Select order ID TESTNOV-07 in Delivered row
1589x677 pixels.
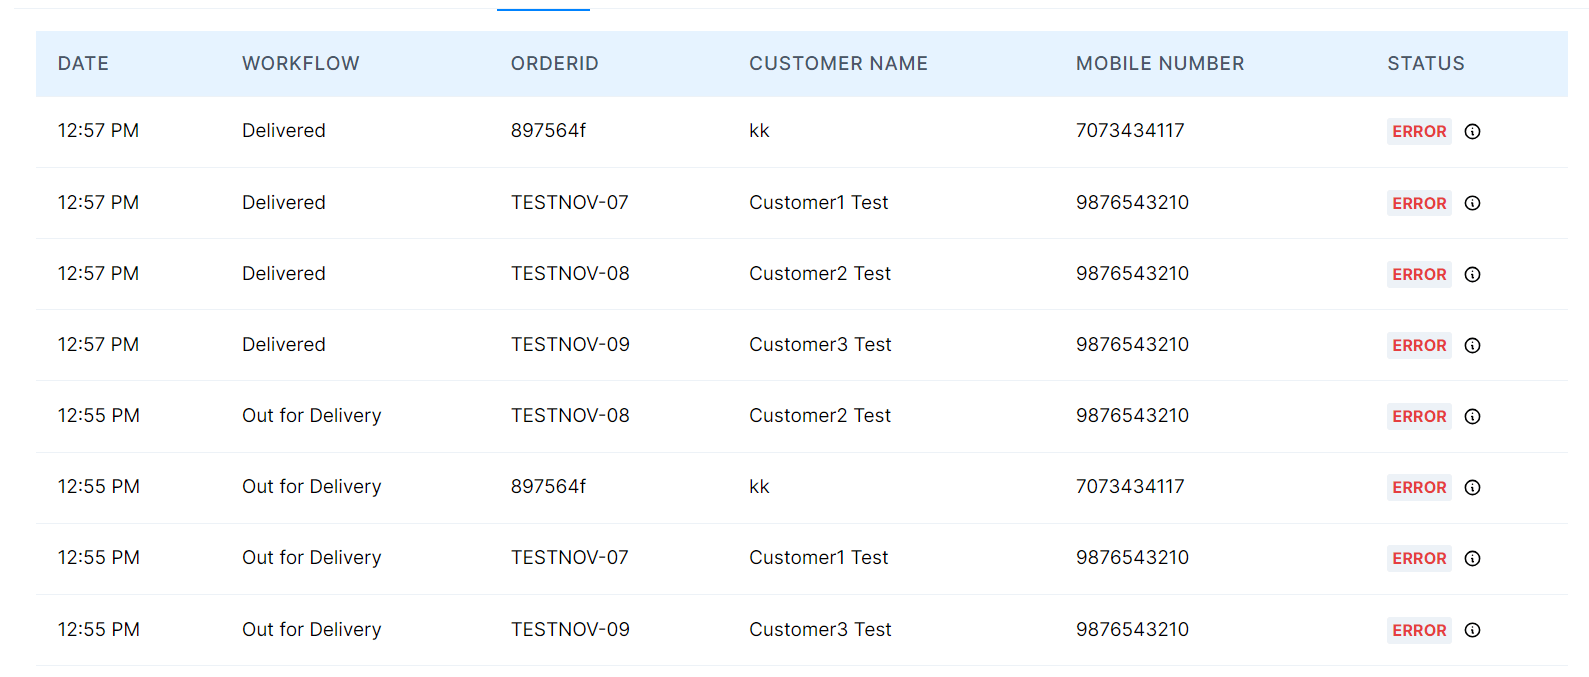tap(570, 203)
